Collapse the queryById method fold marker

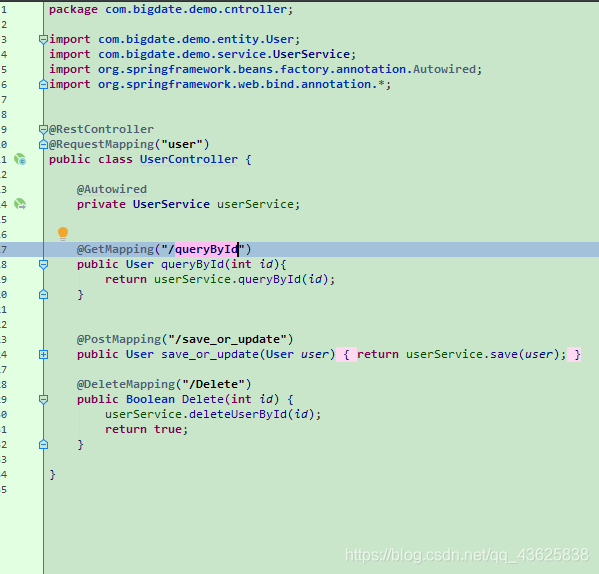[43, 264]
